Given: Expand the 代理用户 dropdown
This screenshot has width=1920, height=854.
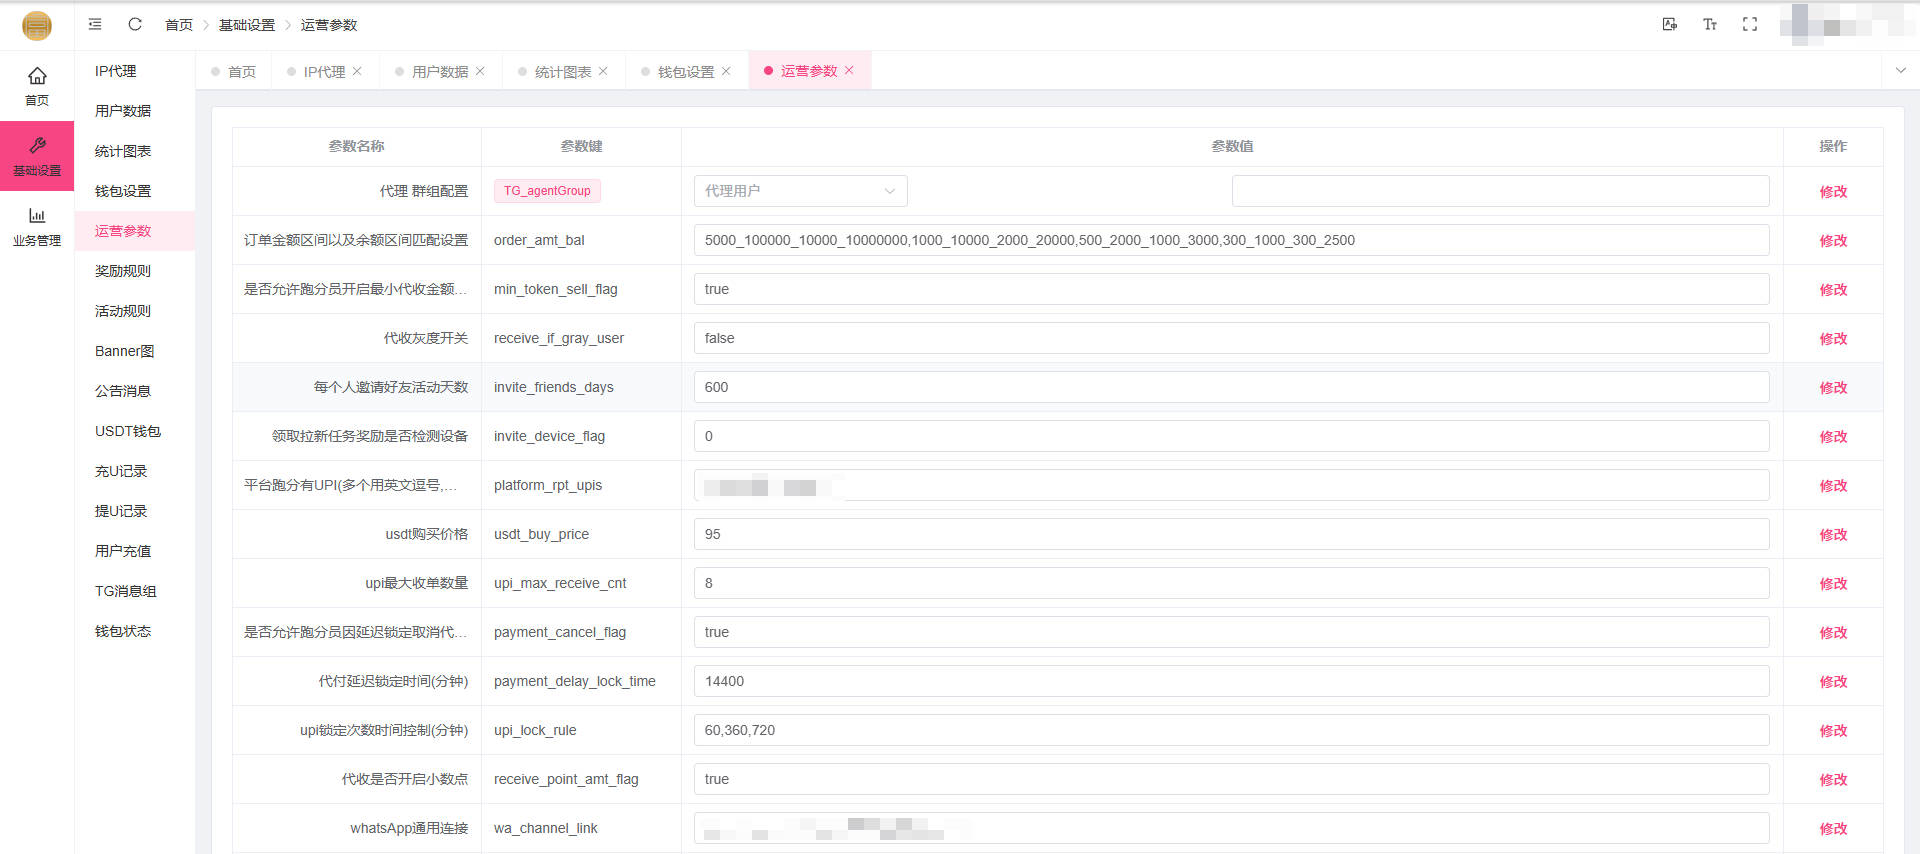Looking at the screenshot, I should [800, 191].
